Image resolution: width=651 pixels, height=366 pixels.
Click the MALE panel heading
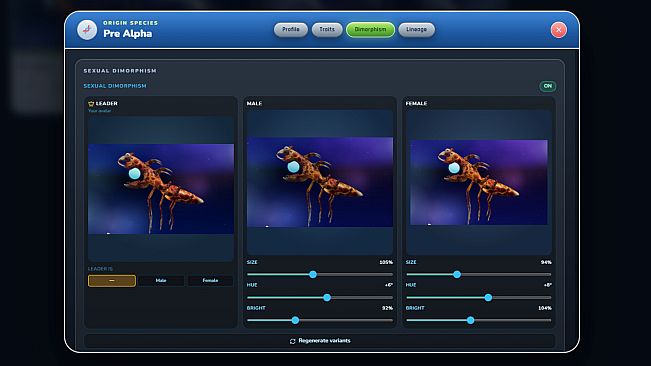[254, 103]
